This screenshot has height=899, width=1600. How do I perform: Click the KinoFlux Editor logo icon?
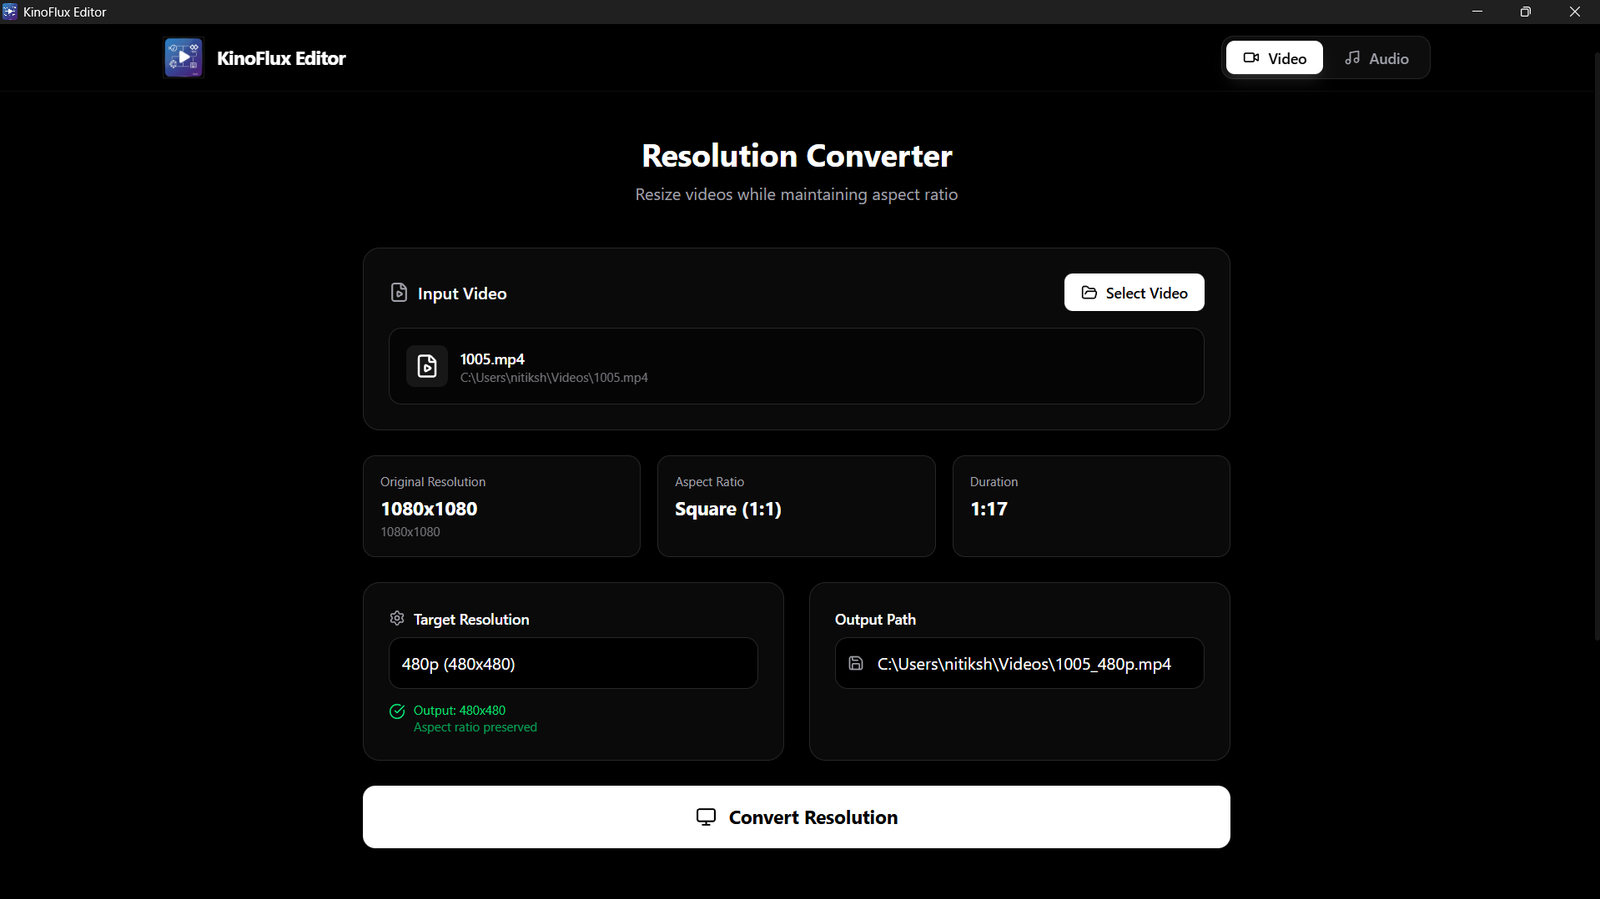point(183,58)
